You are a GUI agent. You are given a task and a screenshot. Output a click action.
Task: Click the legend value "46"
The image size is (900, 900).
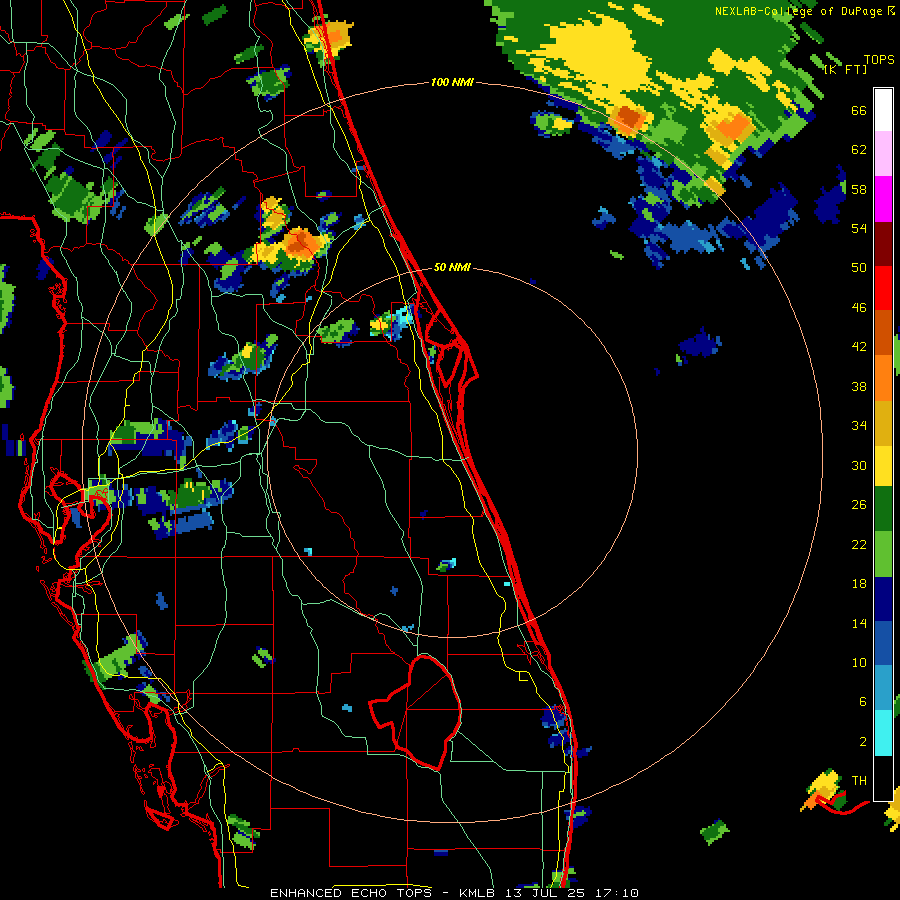click(859, 308)
